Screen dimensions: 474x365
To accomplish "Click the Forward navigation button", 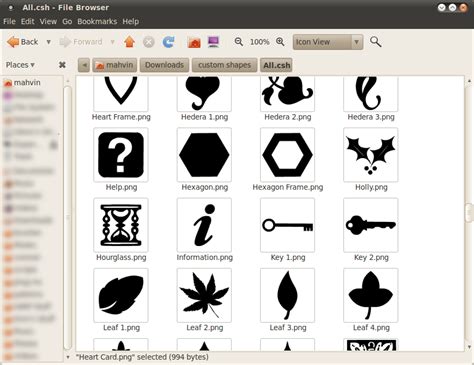I will tap(81, 42).
